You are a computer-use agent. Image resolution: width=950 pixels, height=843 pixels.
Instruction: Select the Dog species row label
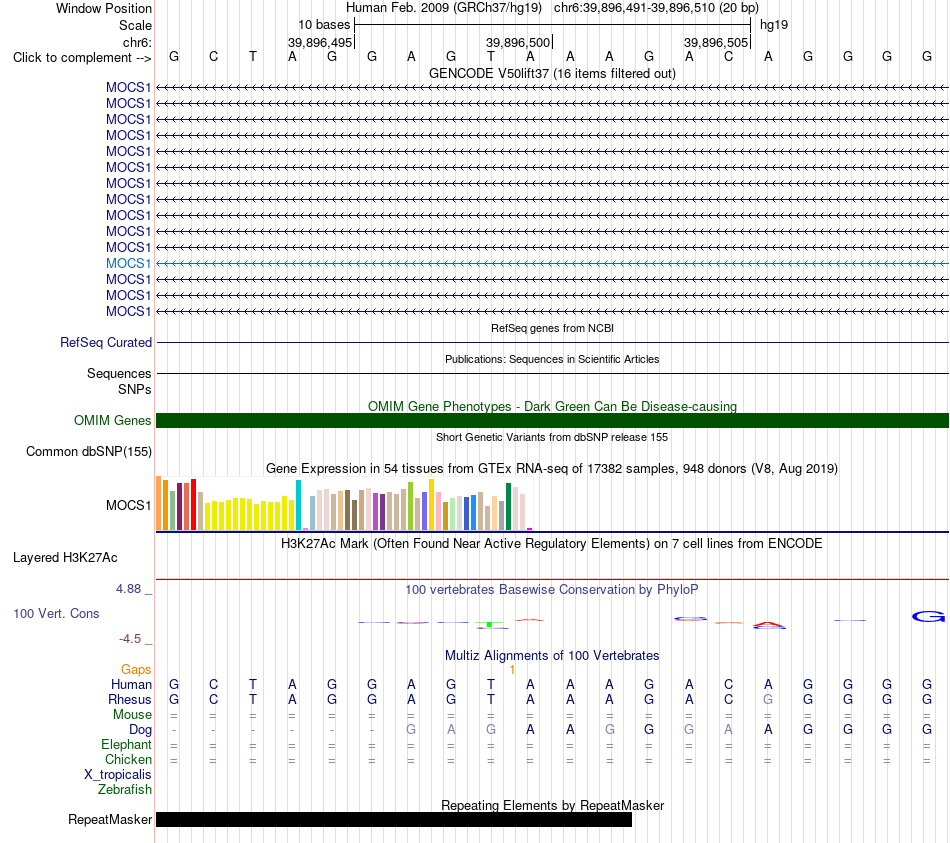tap(140, 730)
